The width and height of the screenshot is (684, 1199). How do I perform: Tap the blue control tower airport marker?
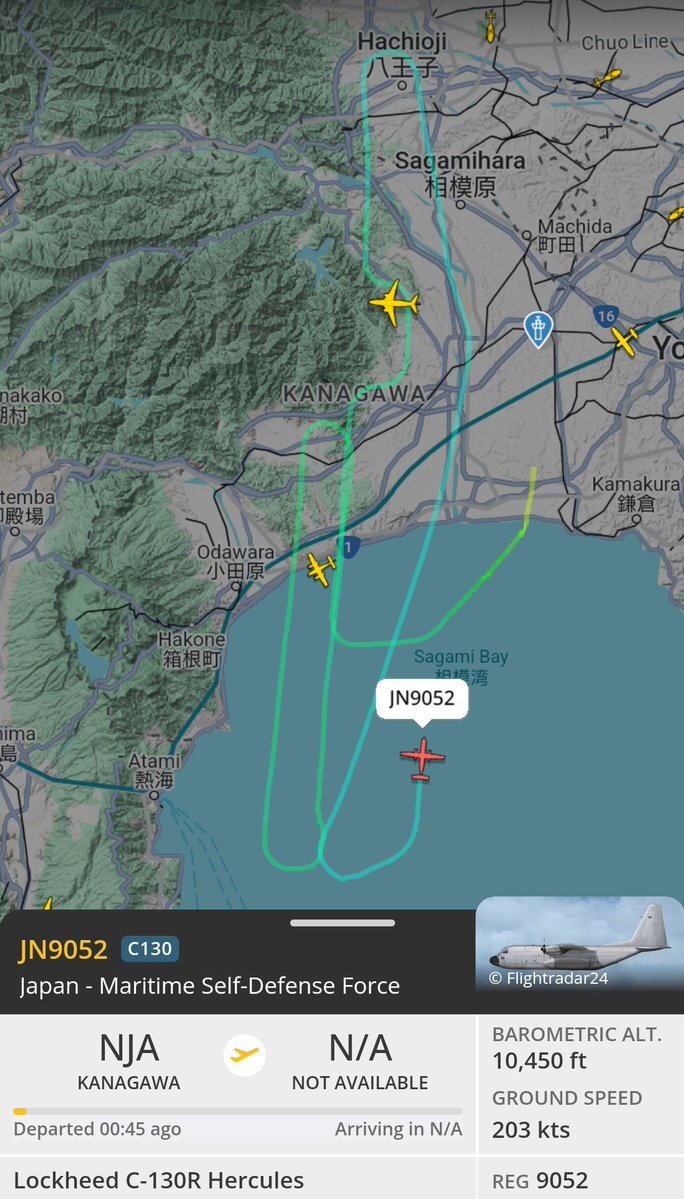click(x=538, y=330)
